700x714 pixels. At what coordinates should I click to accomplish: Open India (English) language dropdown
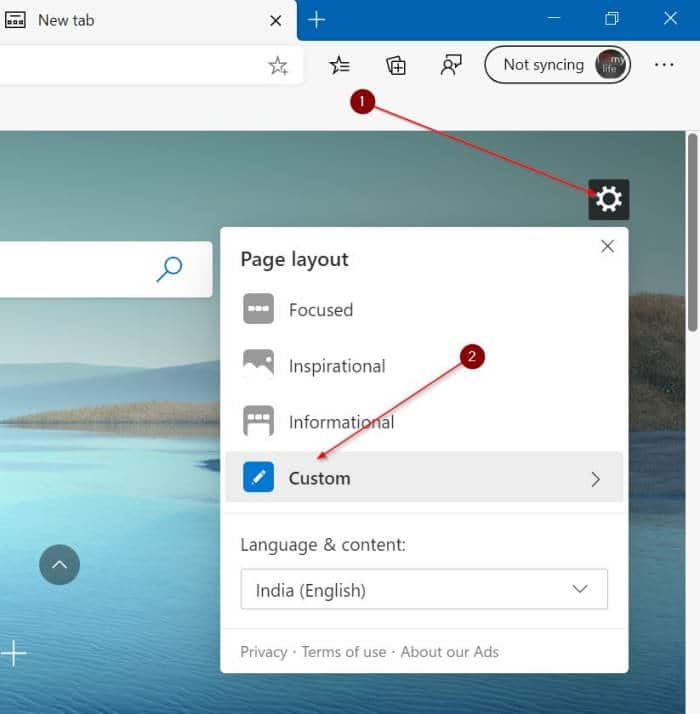[424, 589]
